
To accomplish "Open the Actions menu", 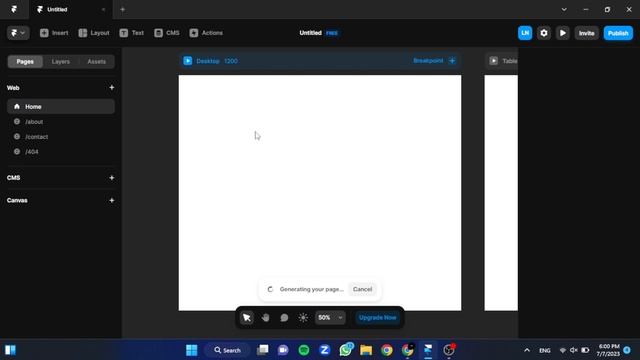I will (x=206, y=33).
